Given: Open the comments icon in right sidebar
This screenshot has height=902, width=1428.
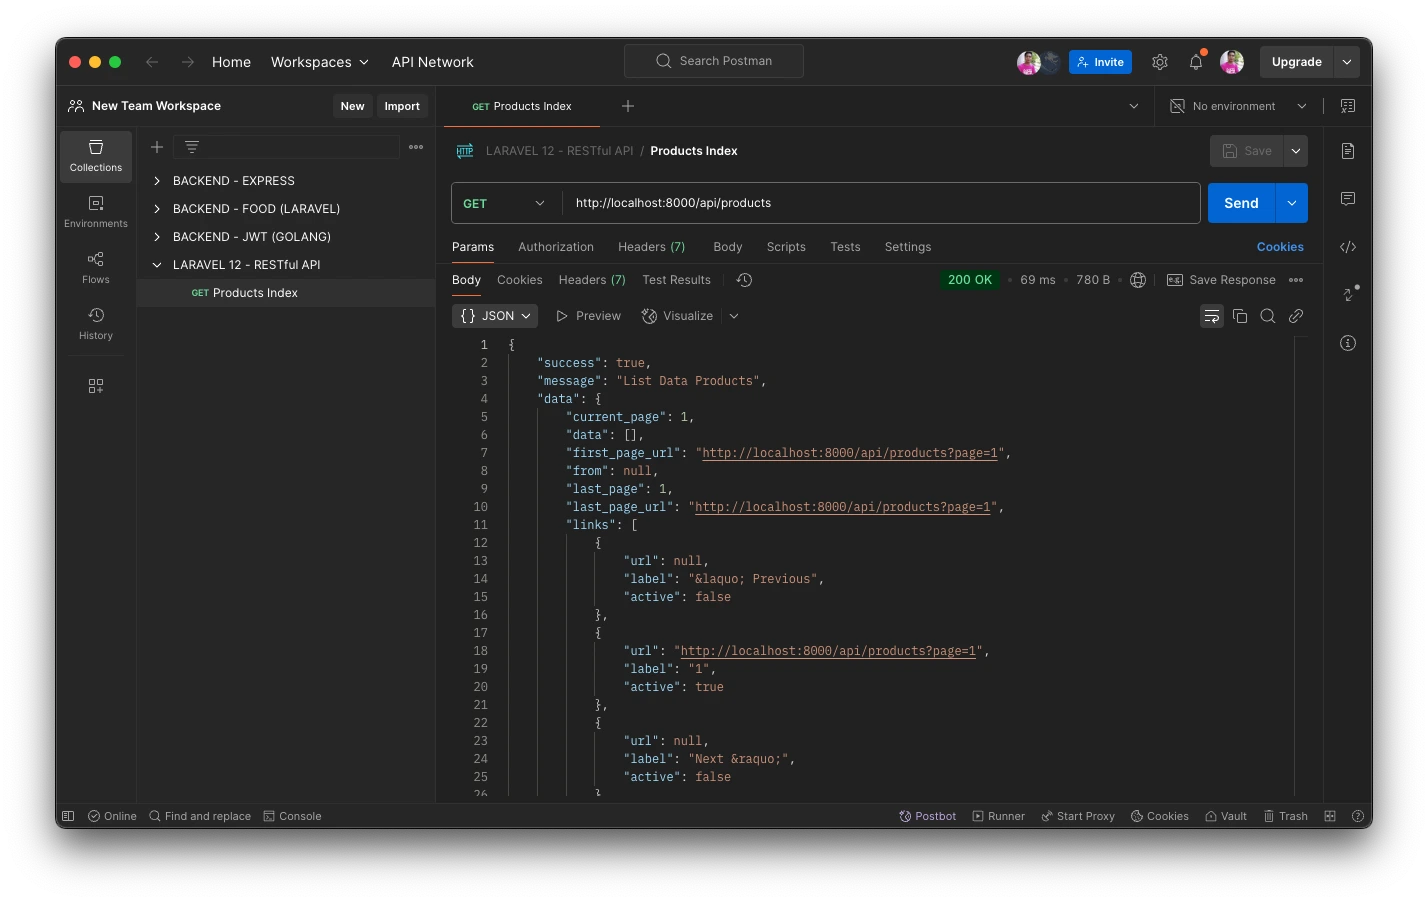Looking at the screenshot, I should [1348, 199].
